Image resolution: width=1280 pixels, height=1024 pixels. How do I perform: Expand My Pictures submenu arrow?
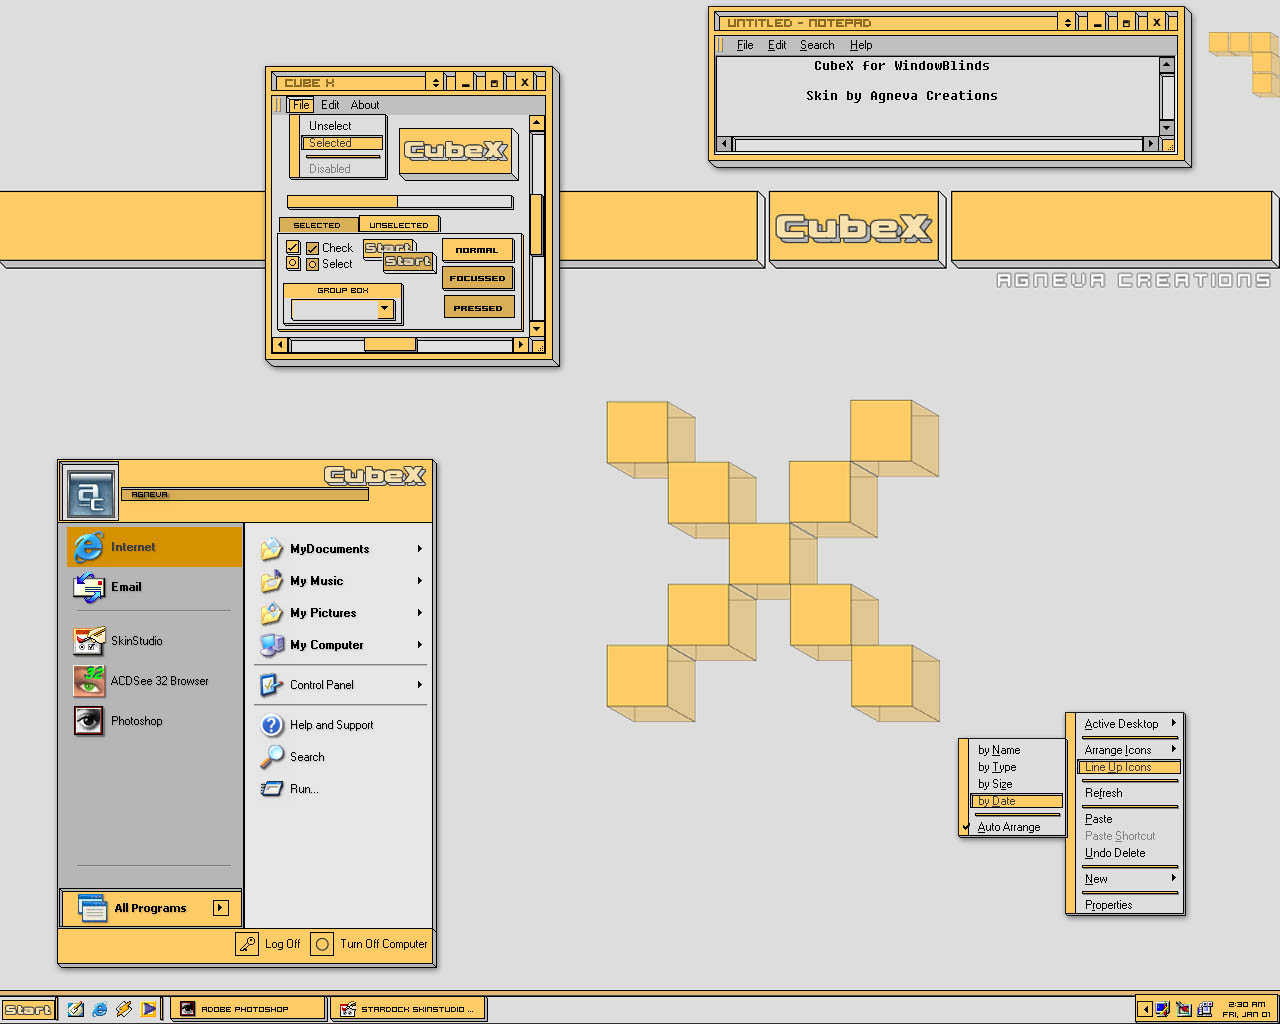(420, 613)
